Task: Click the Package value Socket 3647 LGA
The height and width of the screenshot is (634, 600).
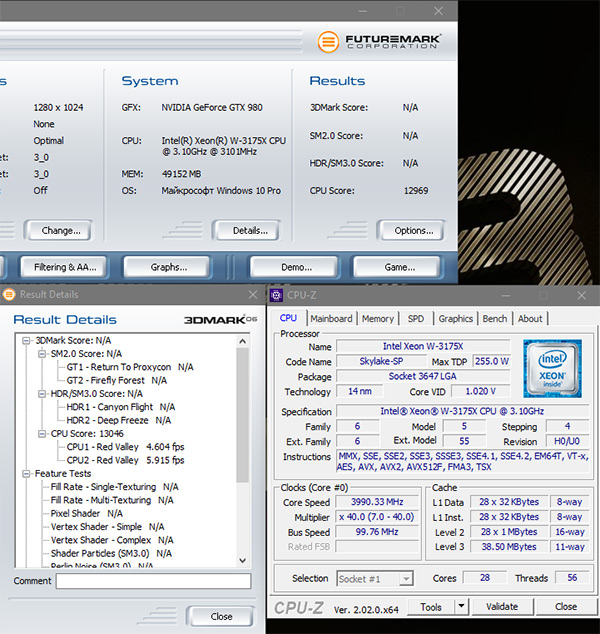Action: coord(423,376)
